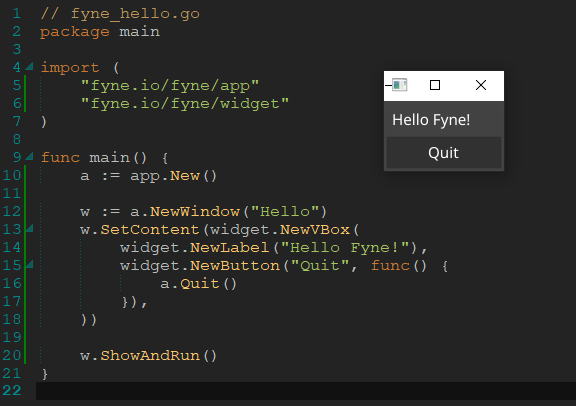This screenshot has width=576, height=406.
Task: Click the func keyword on line 15
Action: coord(390,266)
